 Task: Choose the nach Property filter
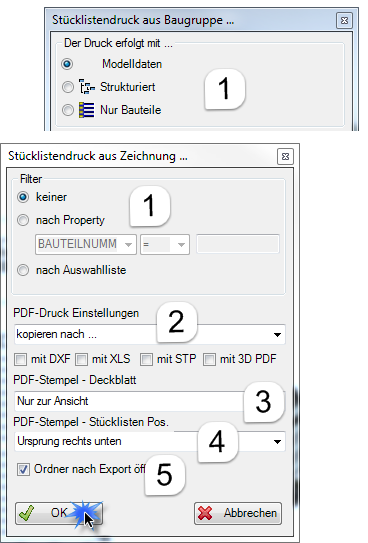pos(23,220)
